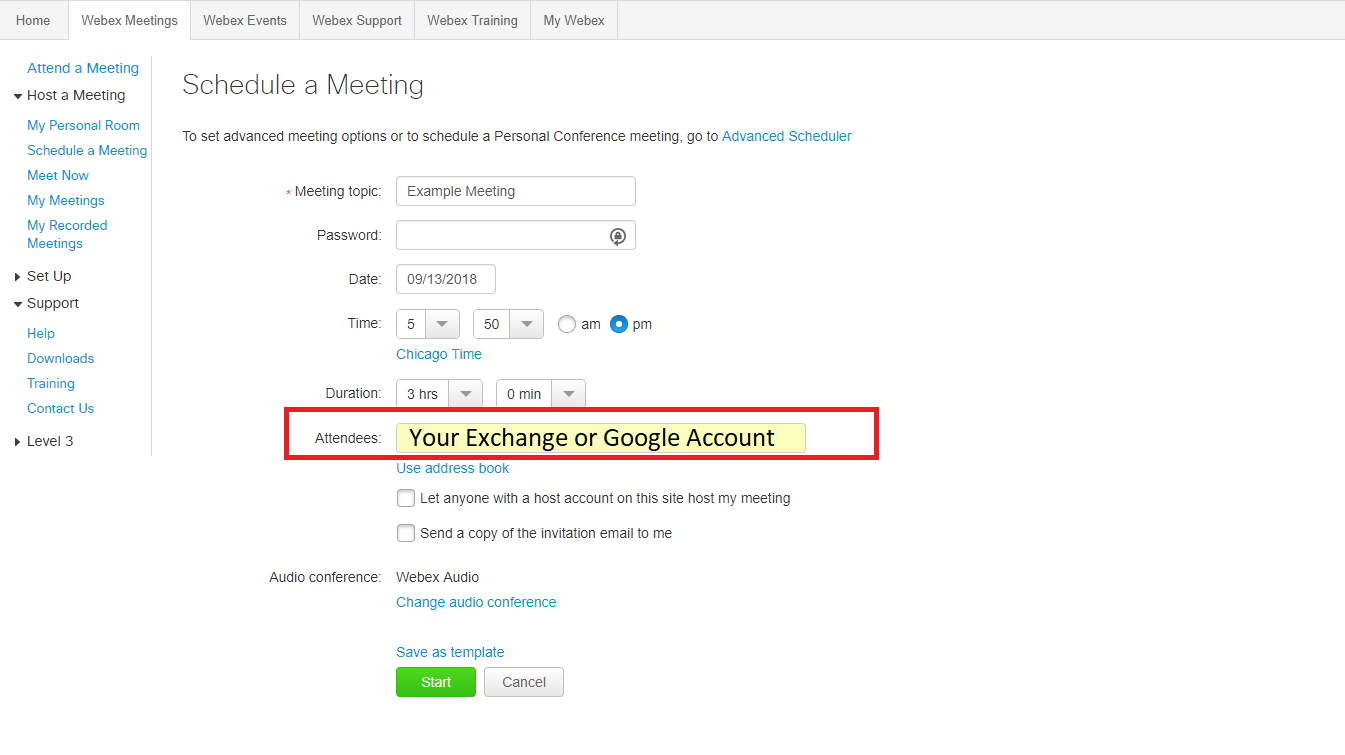Choose Meet Now in the sidebar
Image resolution: width=1345 pixels, height=755 pixels.
point(58,175)
